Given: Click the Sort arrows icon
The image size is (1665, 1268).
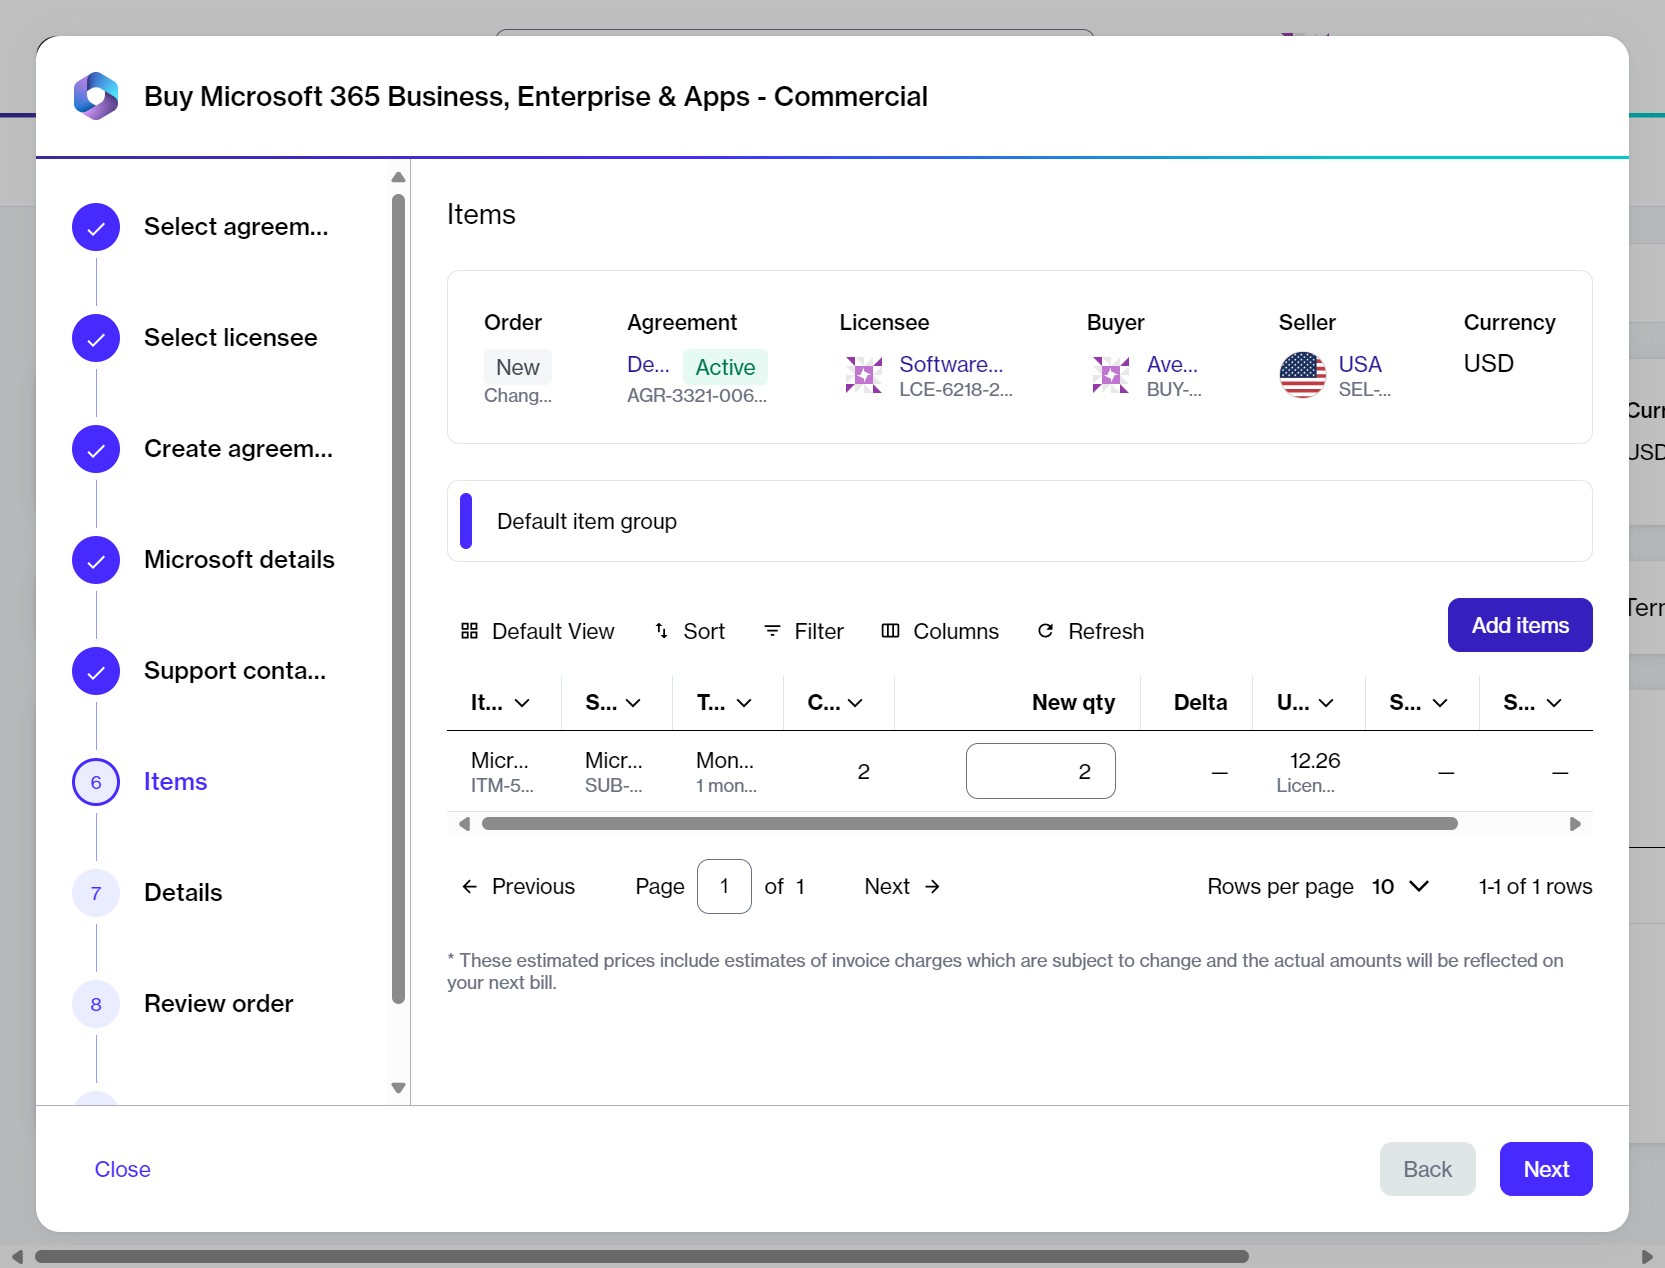Looking at the screenshot, I should pyautogui.click(x=661, y=631).
